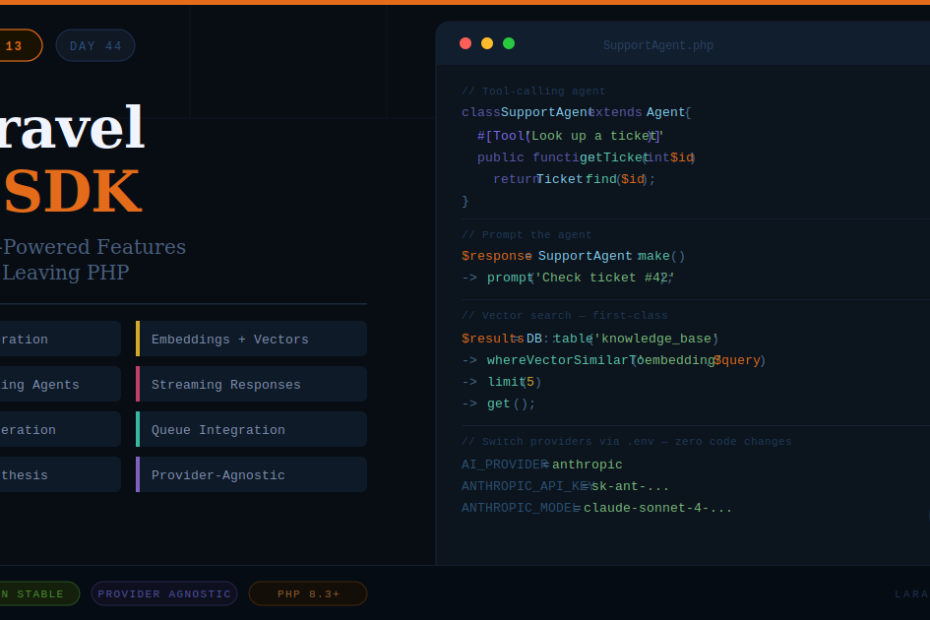Viewport: 930px width, 620px height.
Task: Click the yellow minimize dot in code window
Action: [487, 43]
